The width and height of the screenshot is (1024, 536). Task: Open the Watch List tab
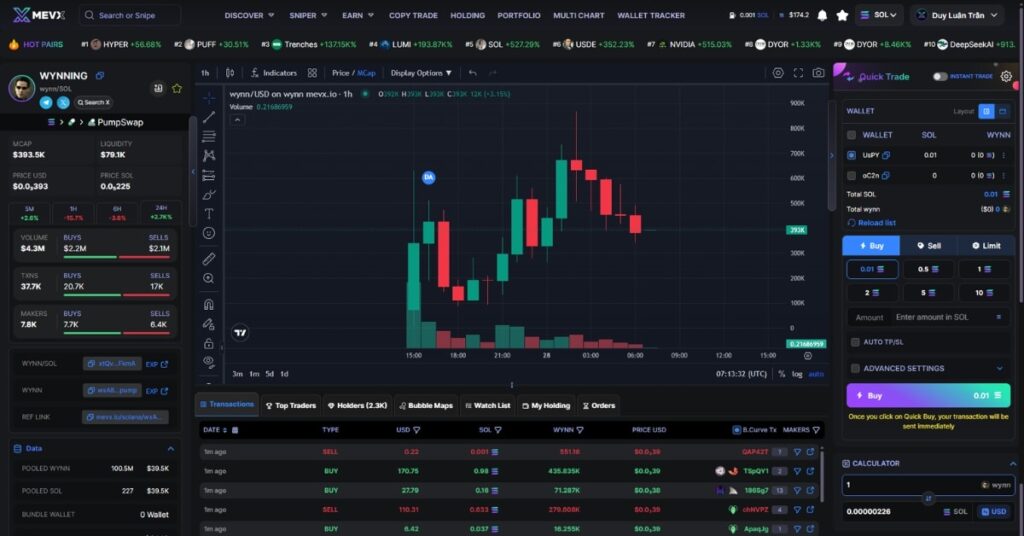click(488, 405)
